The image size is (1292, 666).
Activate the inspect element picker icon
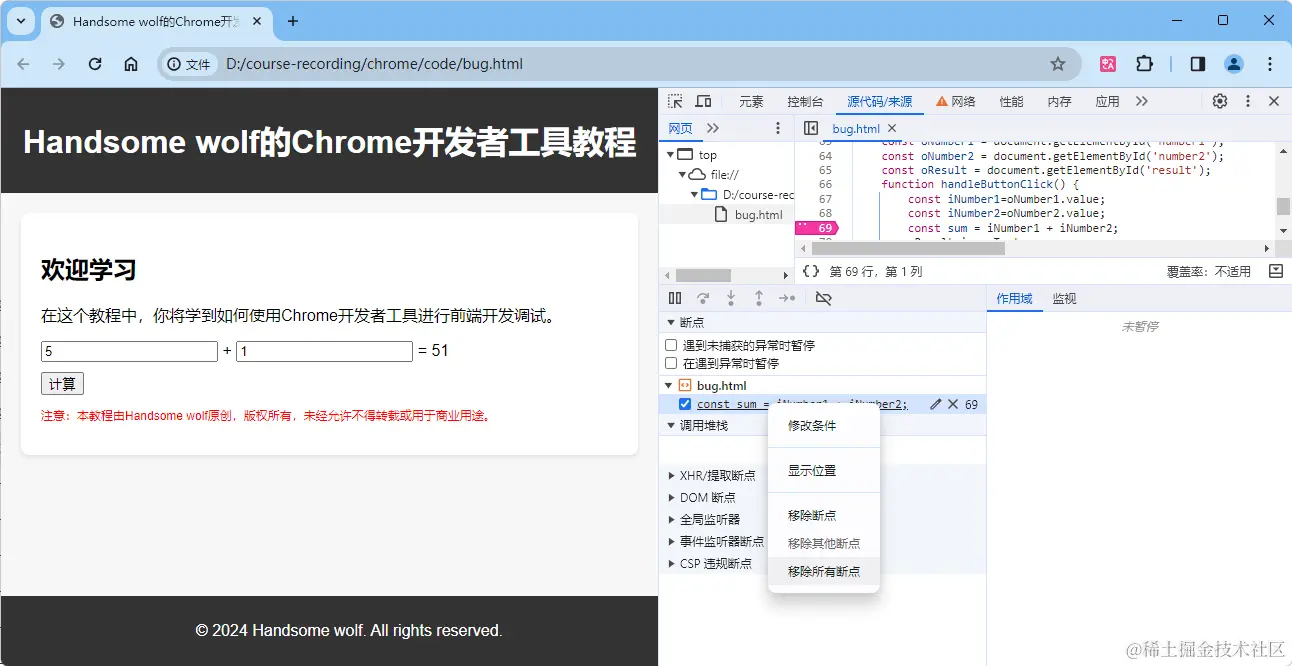(676, 101)
